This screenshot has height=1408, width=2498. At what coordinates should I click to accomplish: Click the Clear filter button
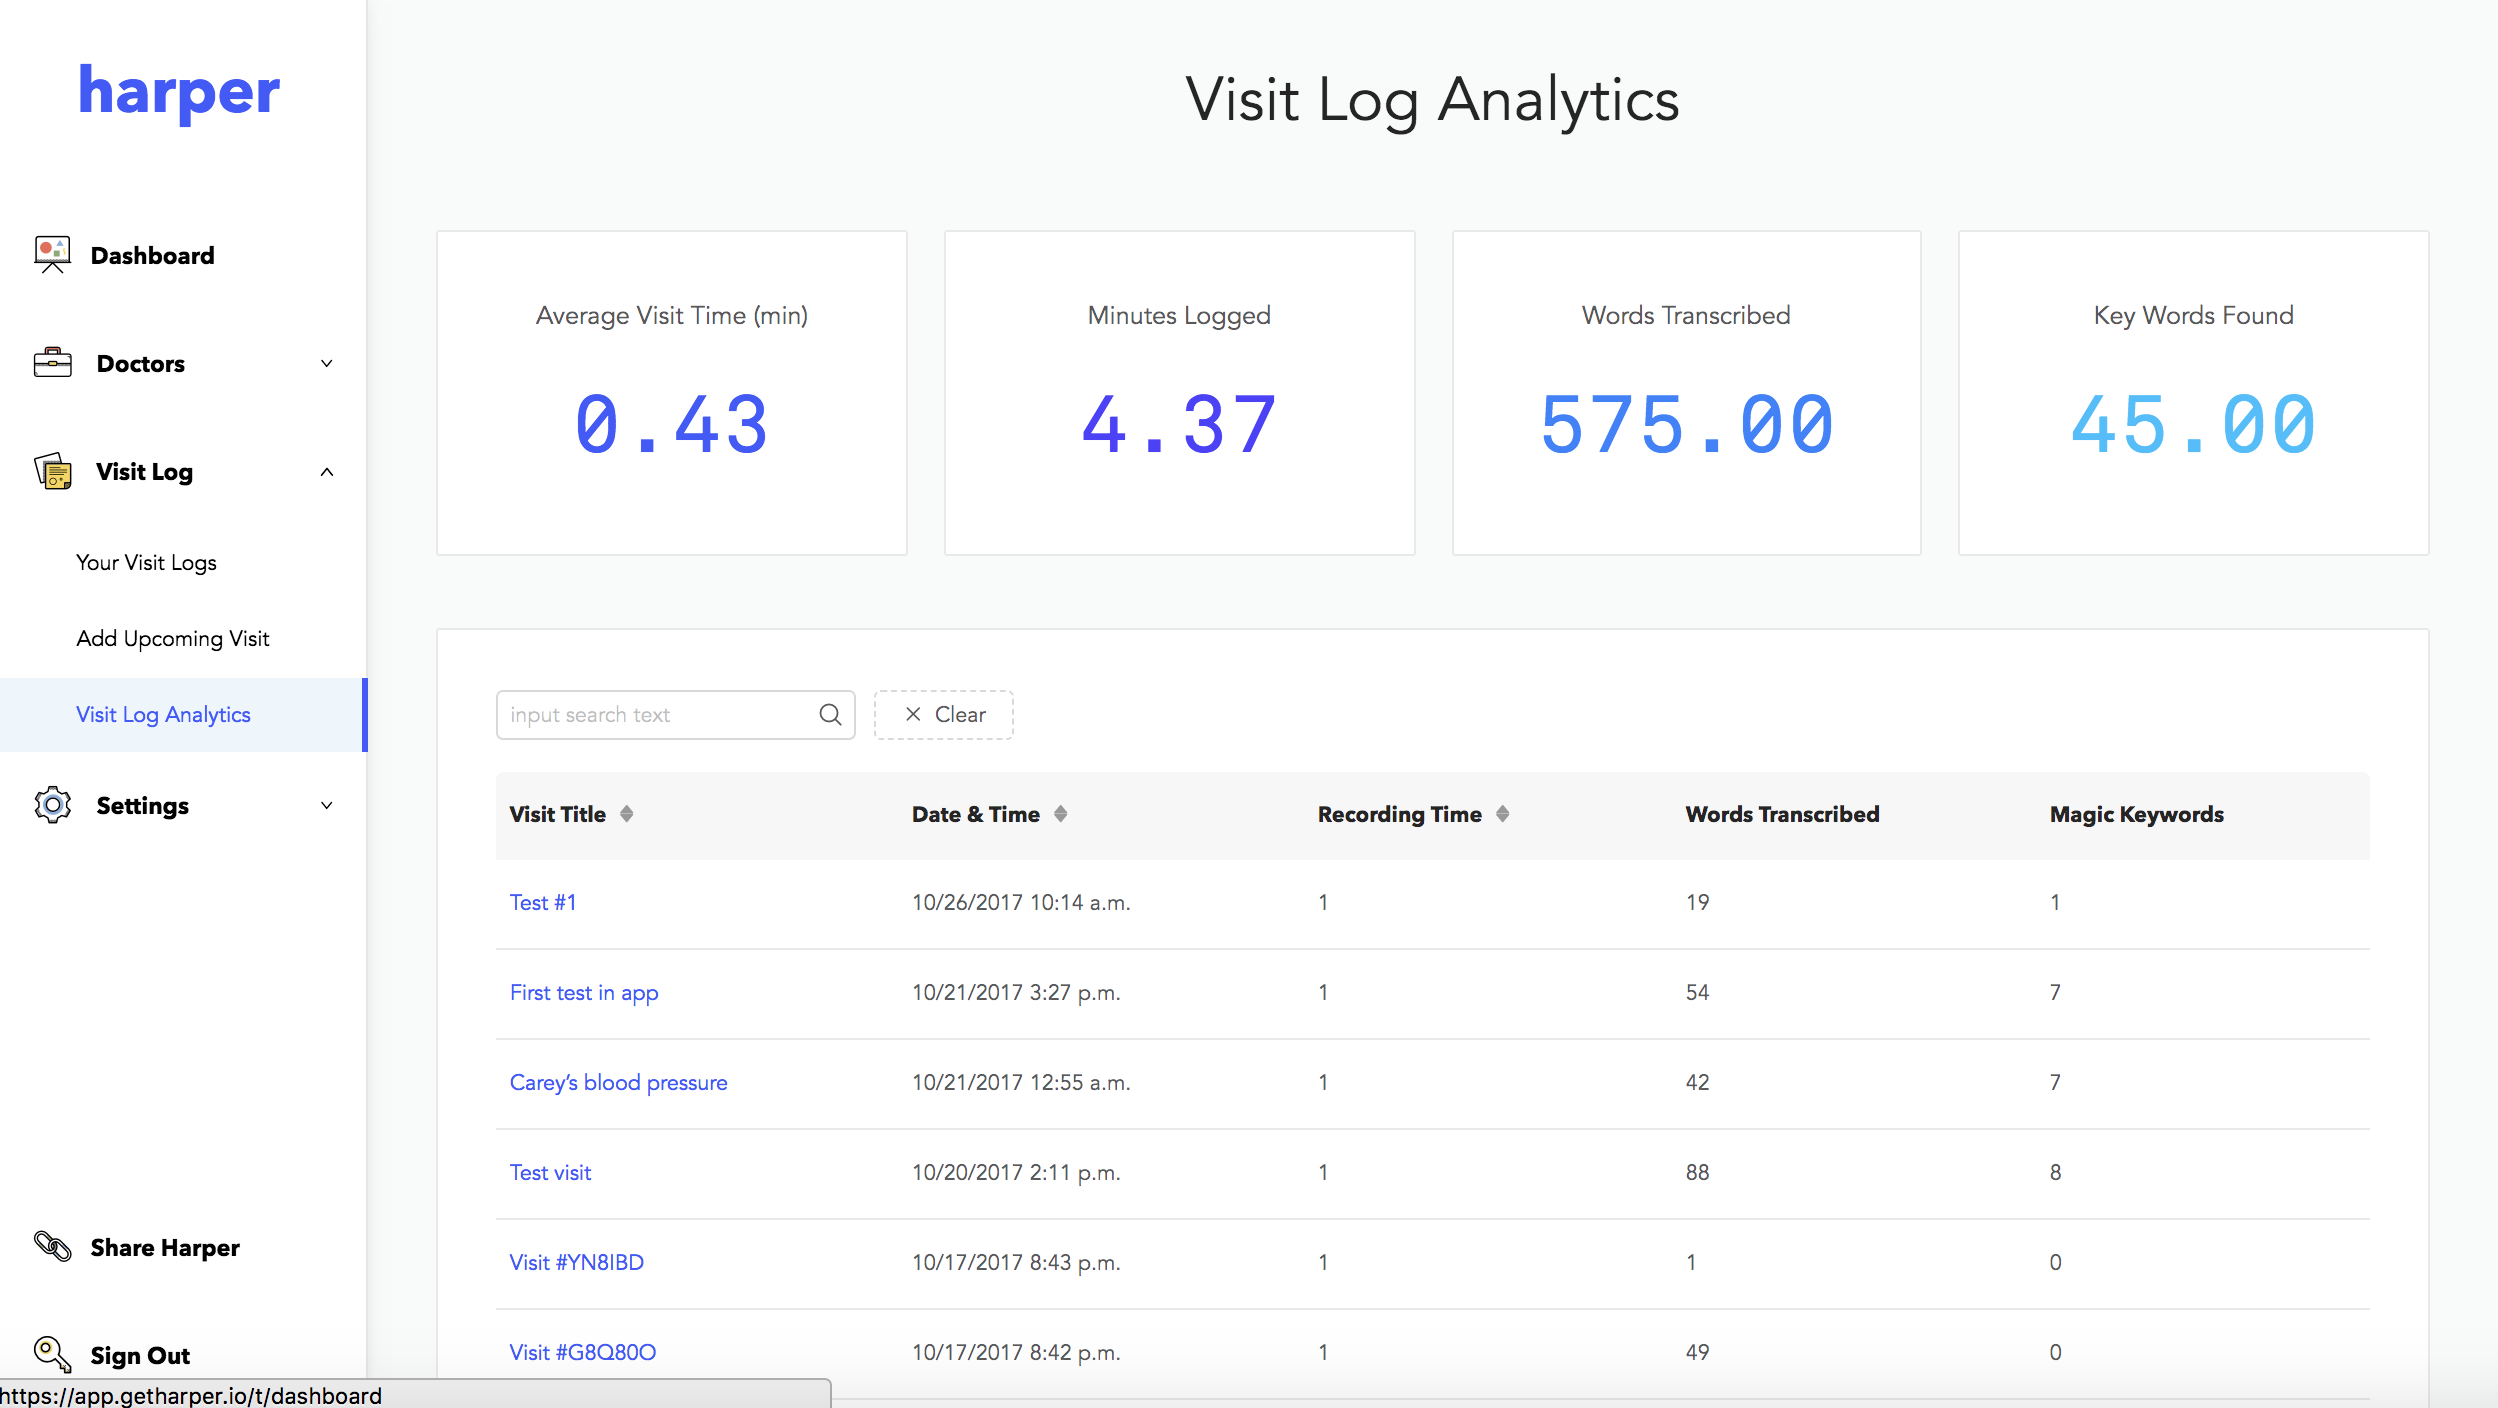(x=943, y=714)
